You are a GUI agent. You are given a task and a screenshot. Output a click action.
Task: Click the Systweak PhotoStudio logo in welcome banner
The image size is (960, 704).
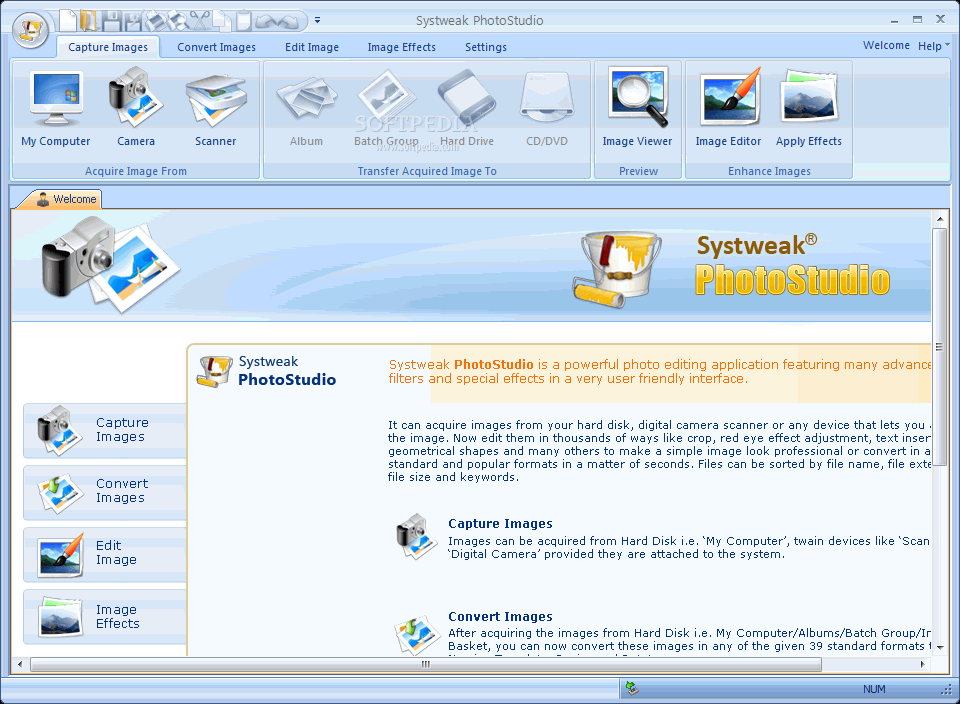point(792,266)
